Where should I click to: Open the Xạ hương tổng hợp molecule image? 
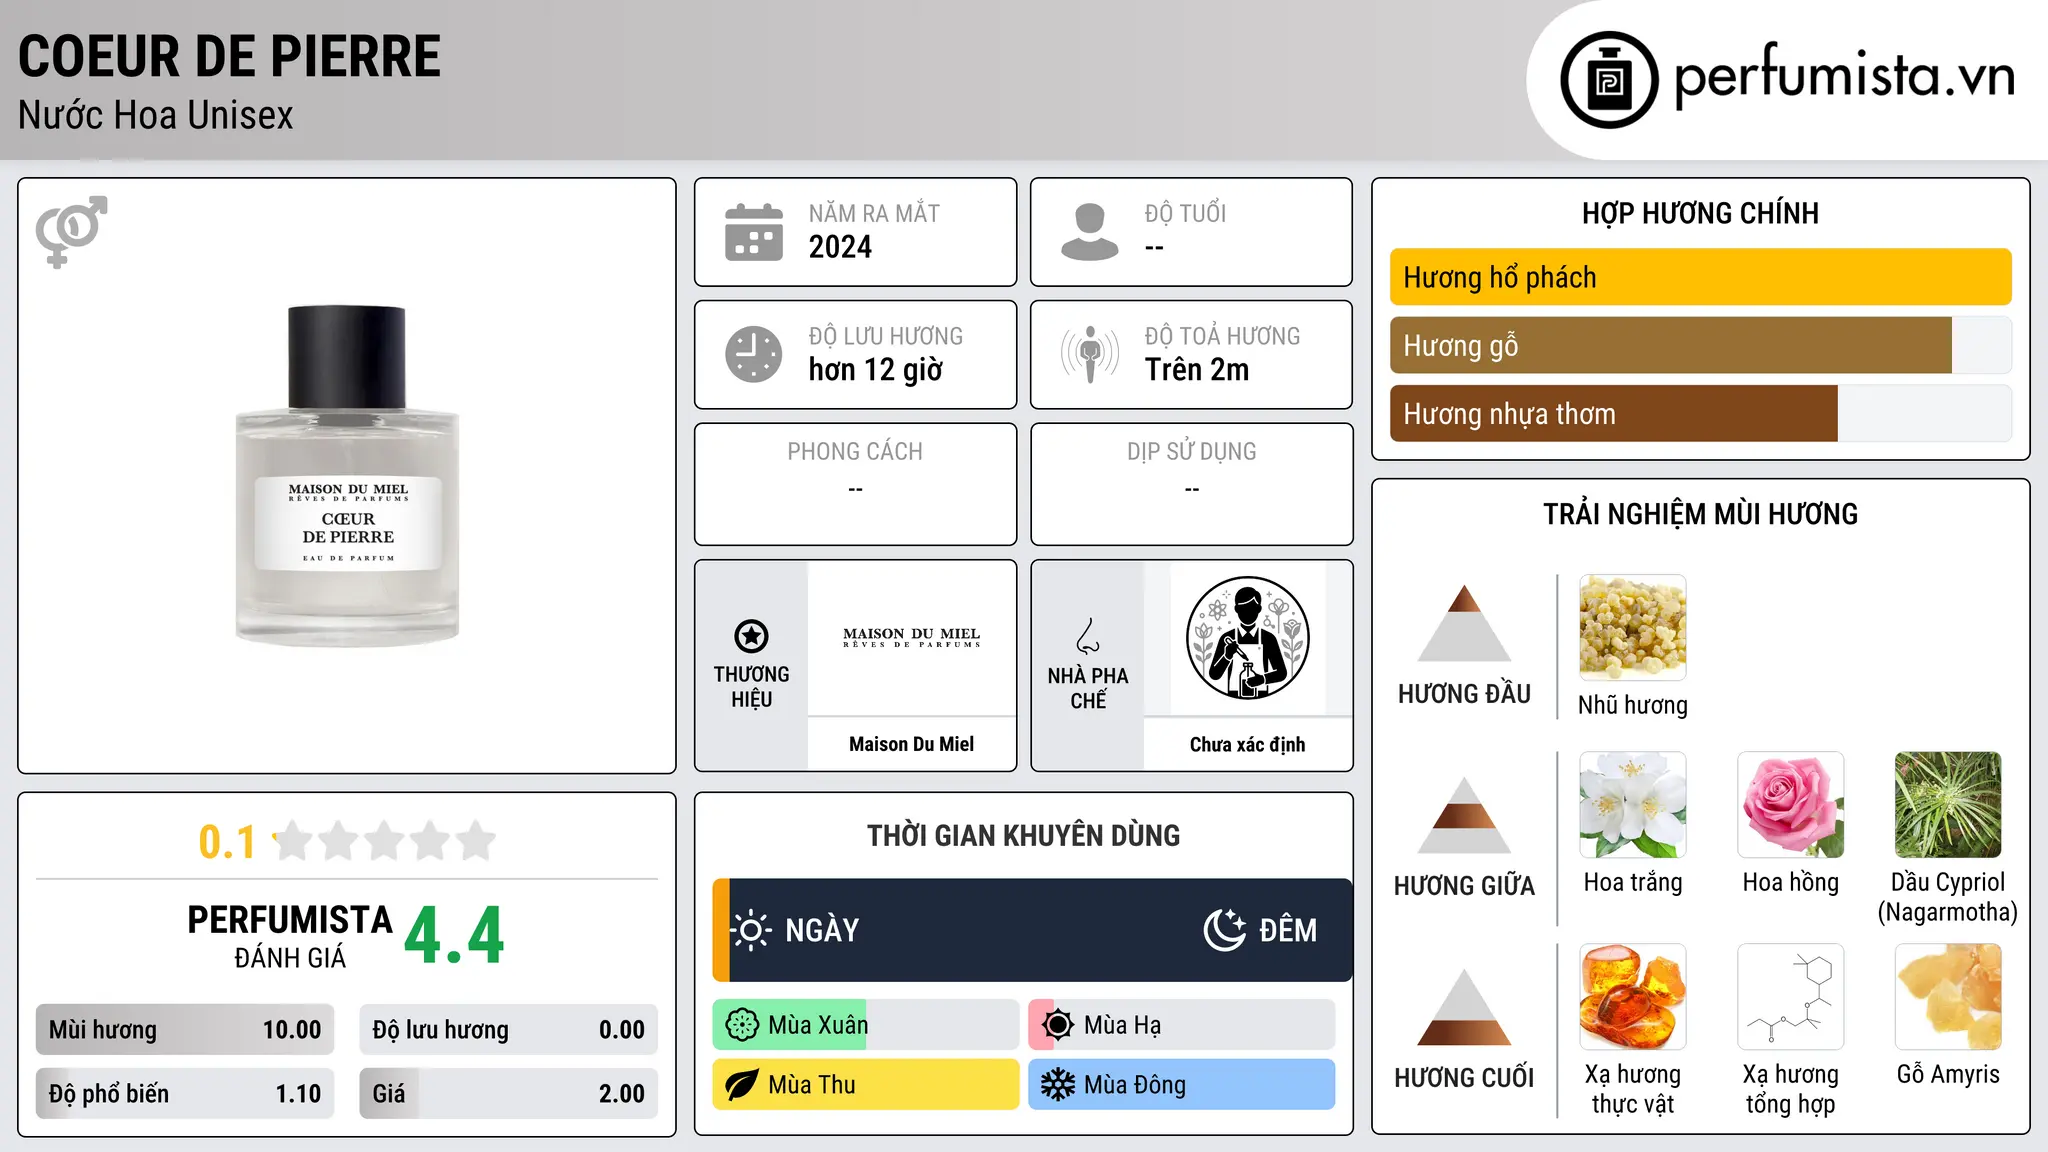(1790, 997)
